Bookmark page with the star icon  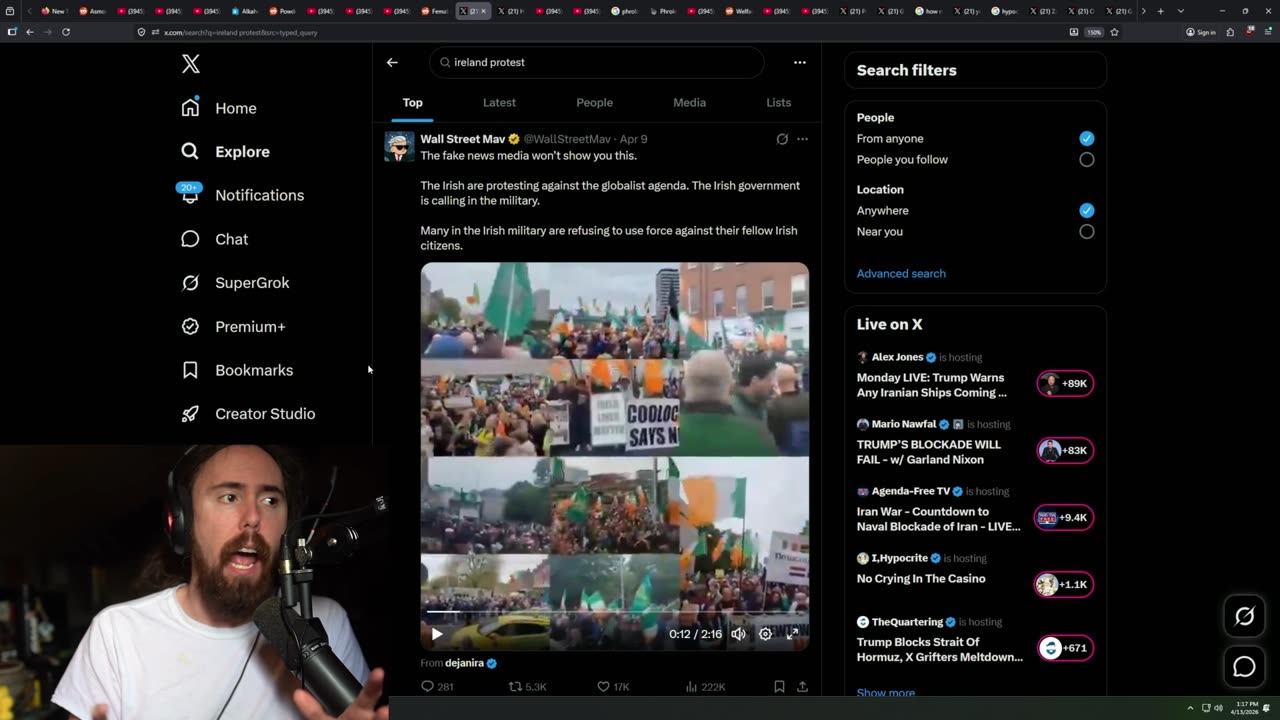point(1114,32)
